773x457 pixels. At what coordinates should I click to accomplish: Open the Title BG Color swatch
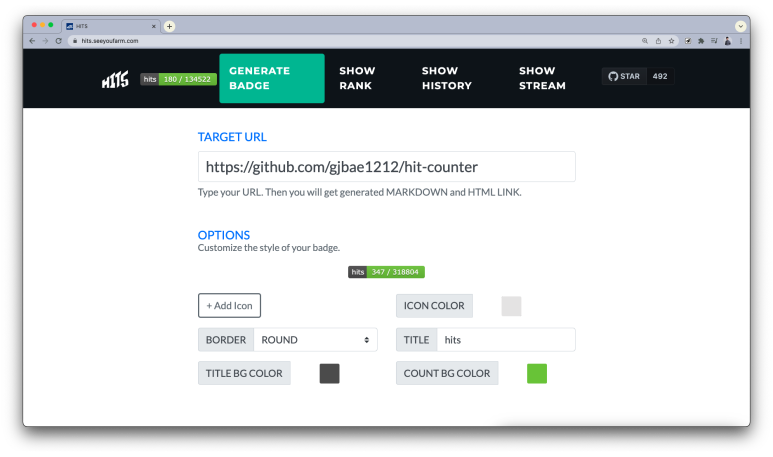(329, 373)
